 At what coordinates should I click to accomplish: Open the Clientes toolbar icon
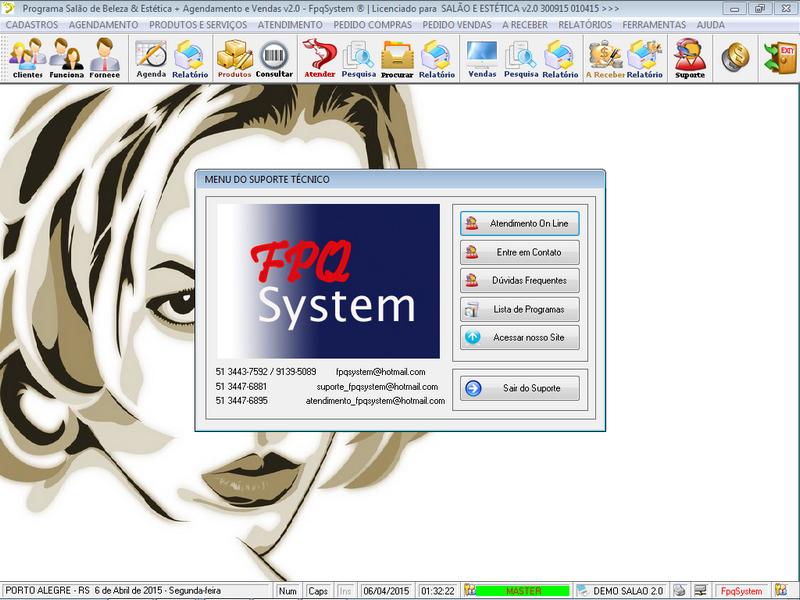click(27, 58)
